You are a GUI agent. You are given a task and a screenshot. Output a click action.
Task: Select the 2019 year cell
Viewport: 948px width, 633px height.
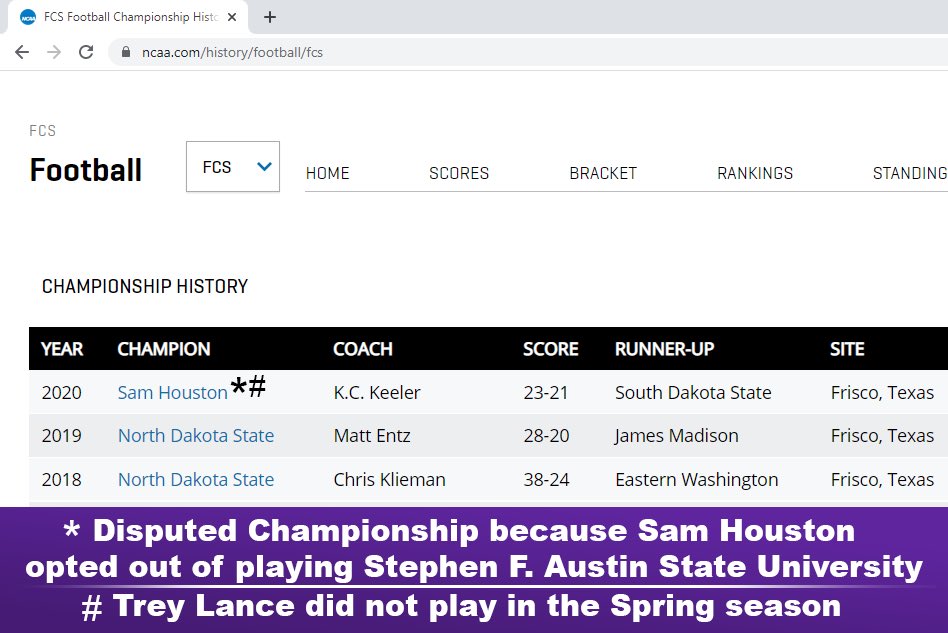click(x=62, y=436)
